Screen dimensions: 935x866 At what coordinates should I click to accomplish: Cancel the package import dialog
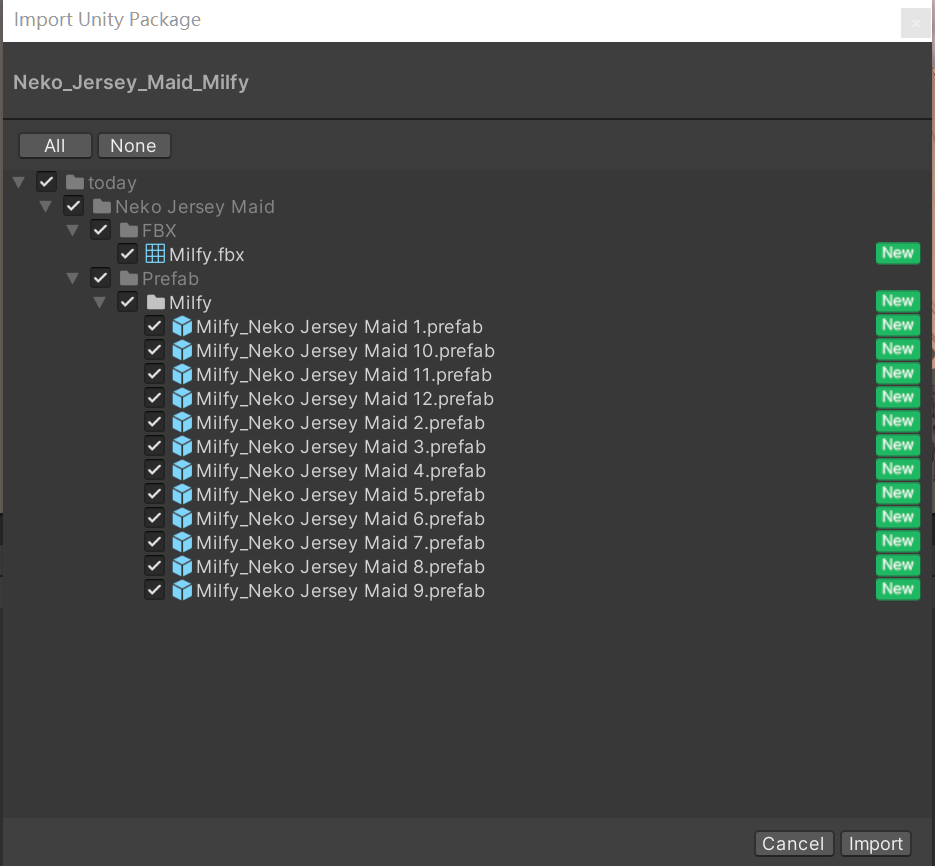tap(793, 844)
